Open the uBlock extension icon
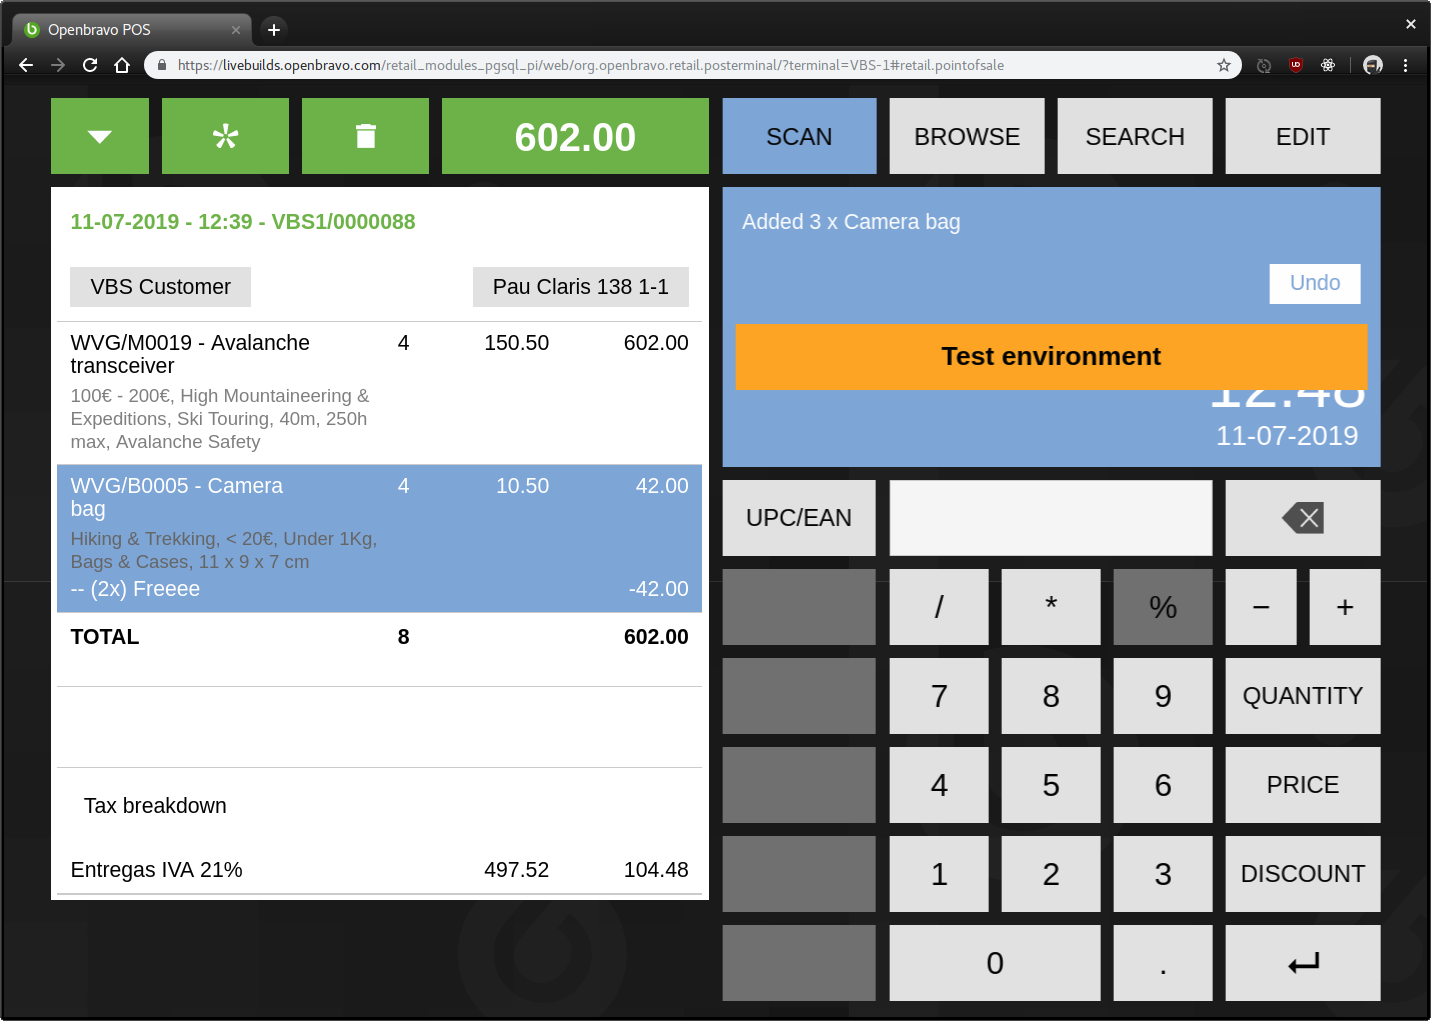1431x1021 pixels. click(x=1296, y=65)
